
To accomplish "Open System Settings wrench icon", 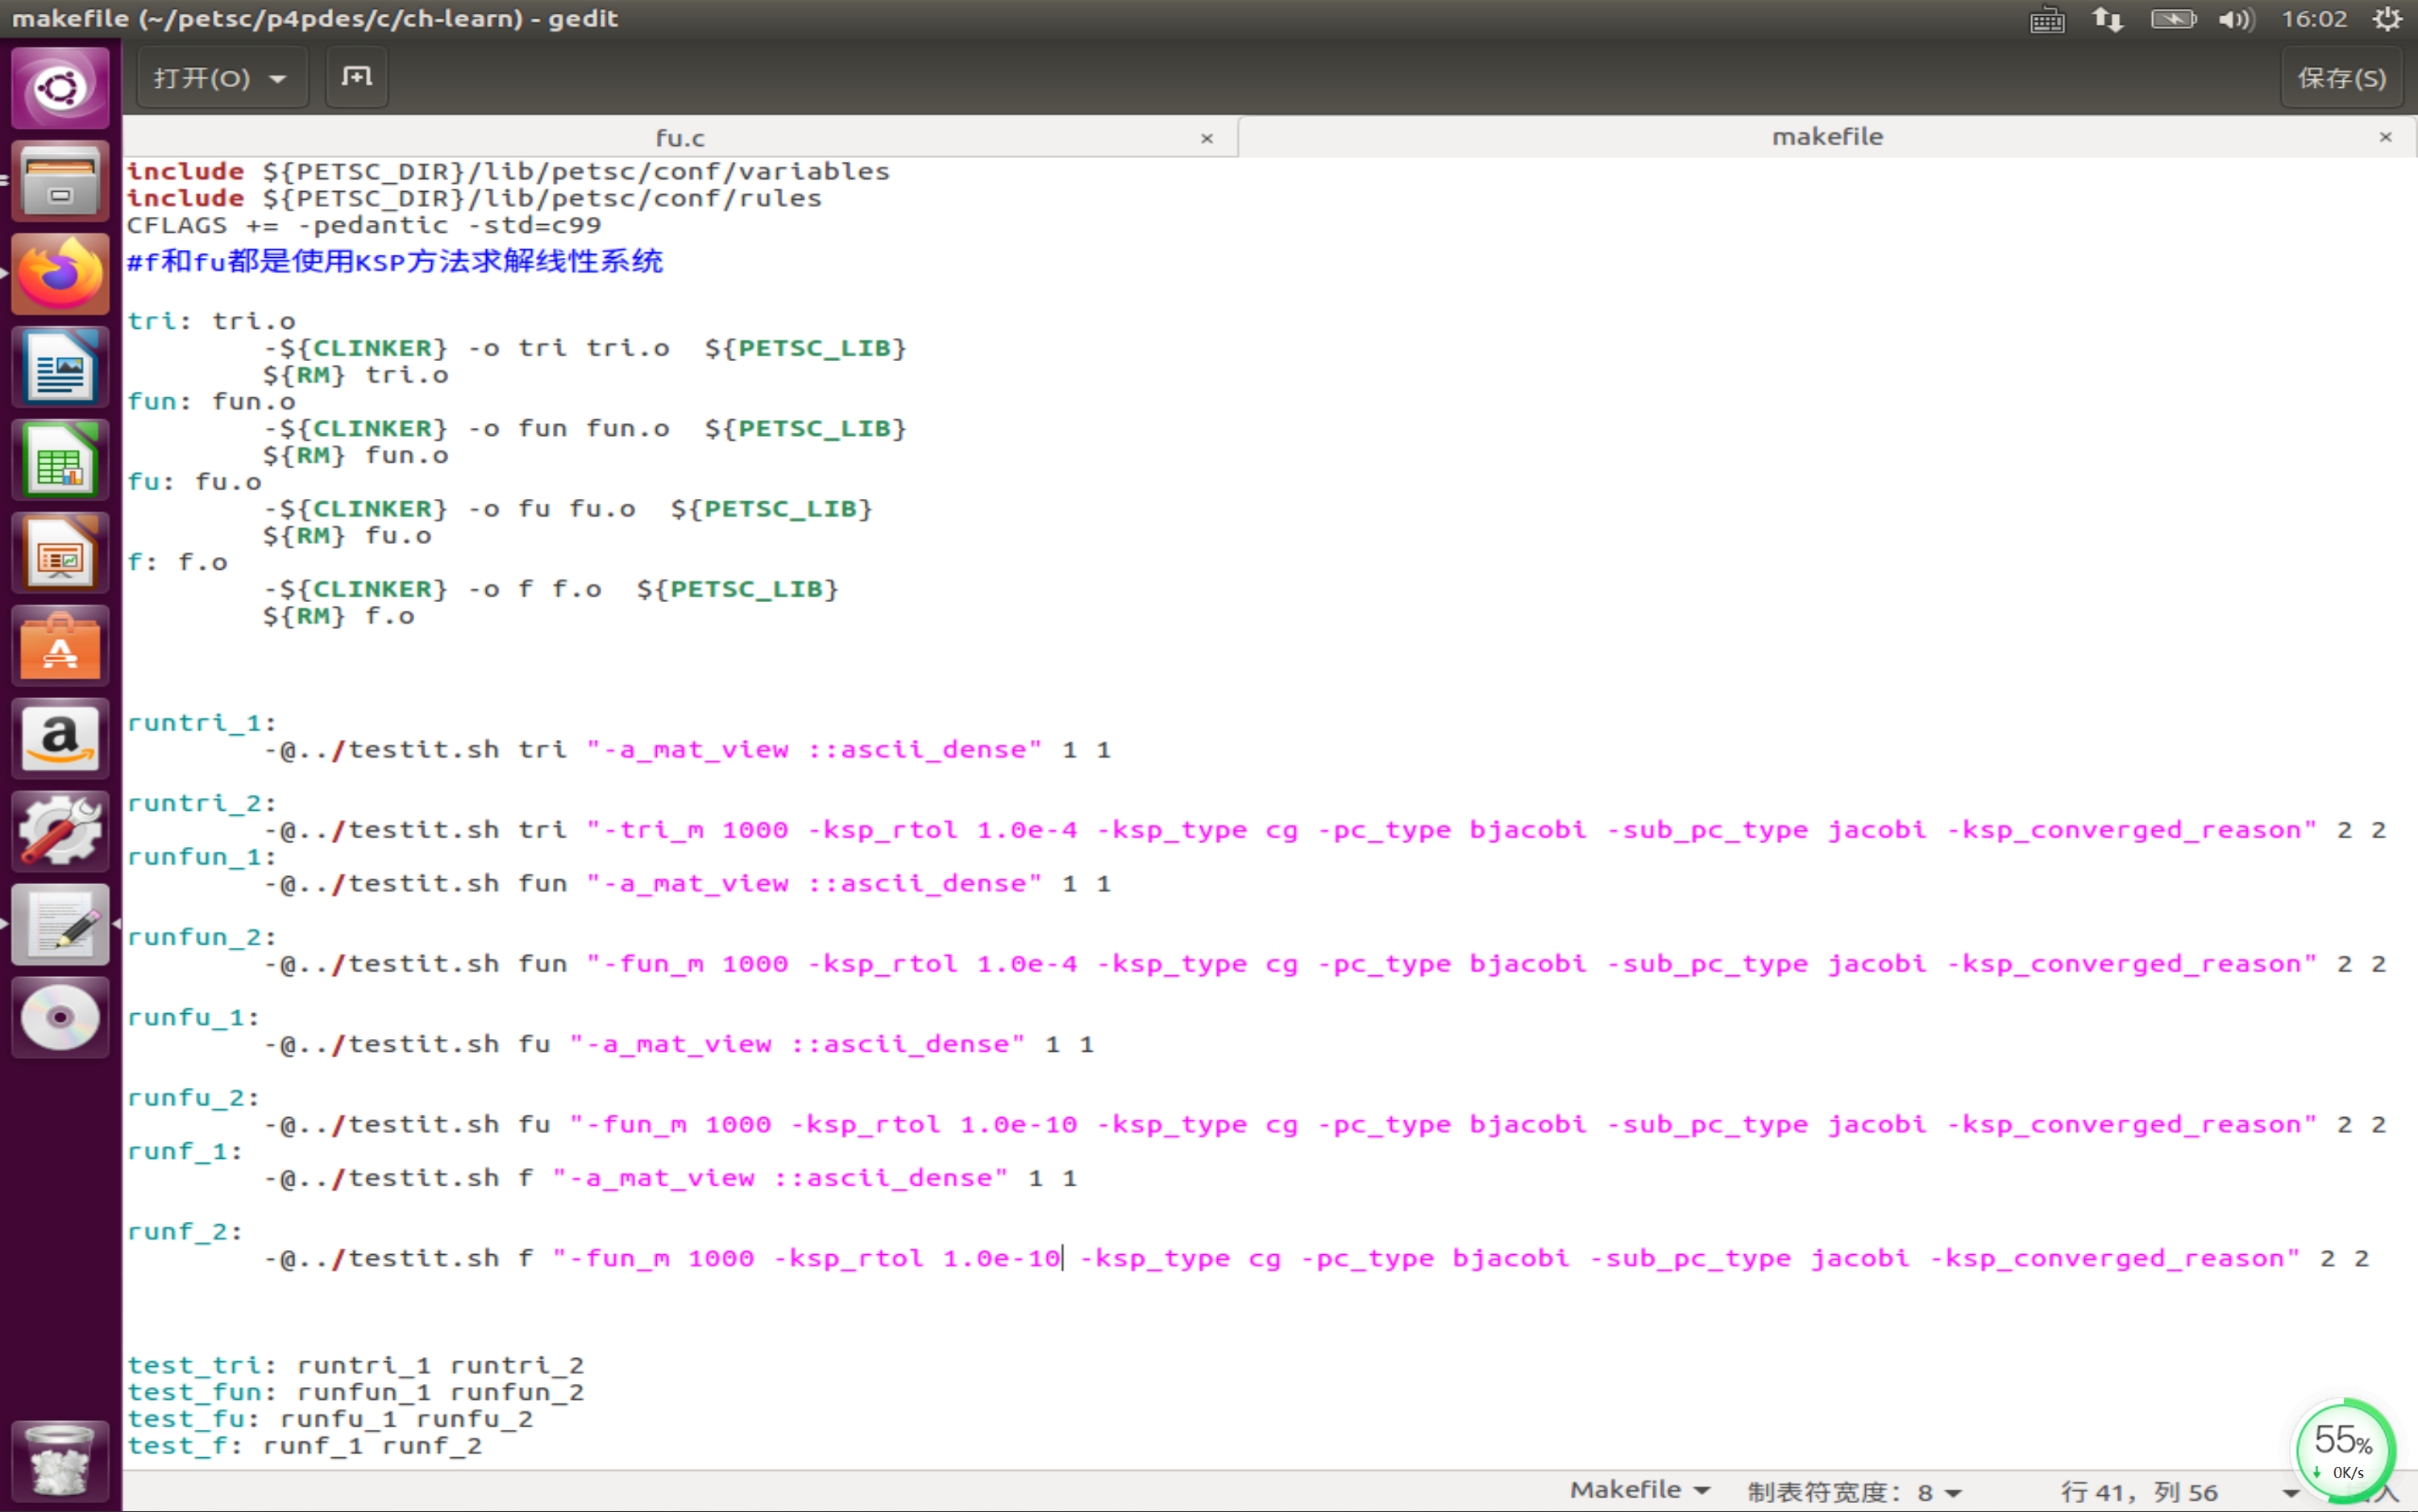I will pyautogui.click(x=60, y=832).
